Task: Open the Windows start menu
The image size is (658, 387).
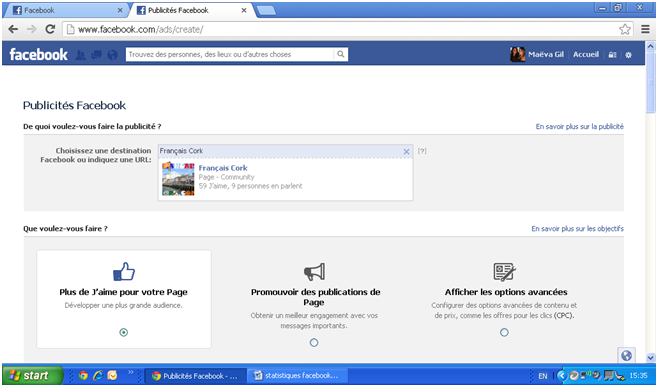Action: click(x=32, y=375)
